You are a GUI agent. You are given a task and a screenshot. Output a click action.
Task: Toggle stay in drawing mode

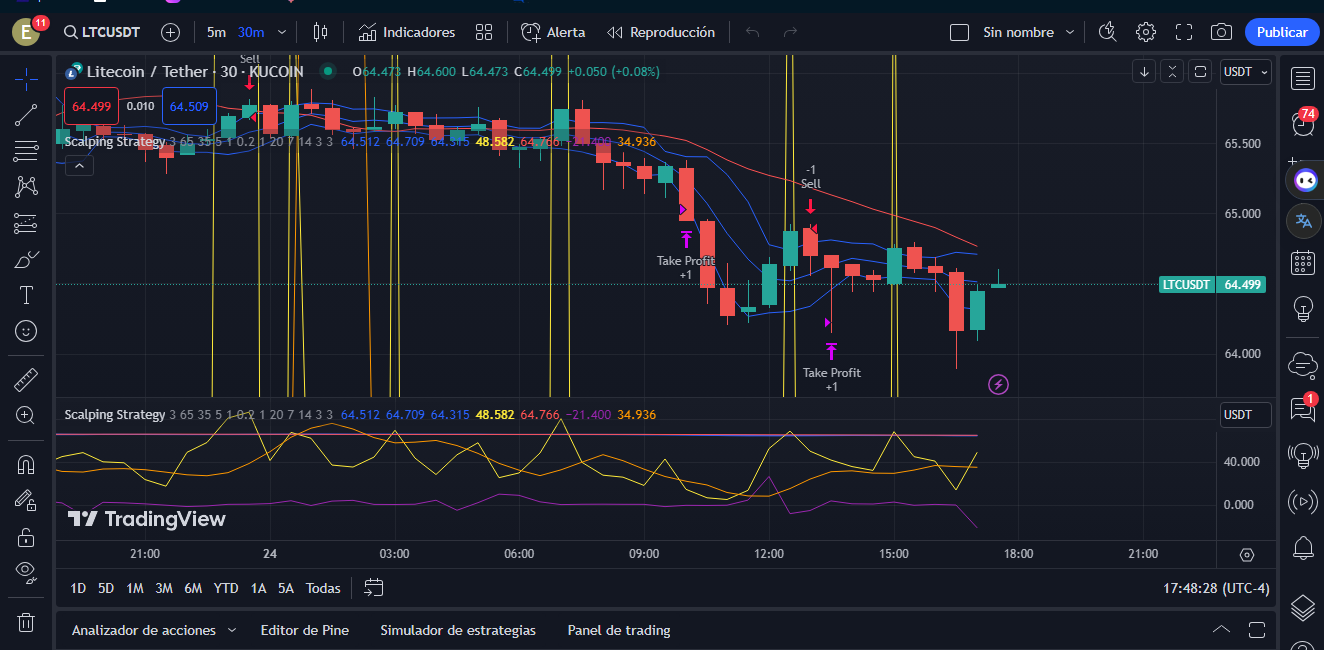click(x=26, y=501)
